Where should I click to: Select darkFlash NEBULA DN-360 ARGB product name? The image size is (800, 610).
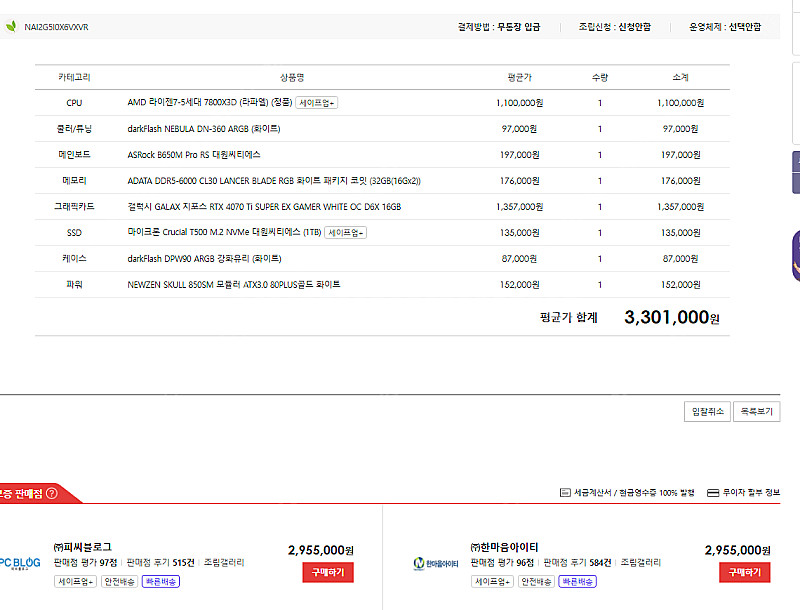coord(204,129)
